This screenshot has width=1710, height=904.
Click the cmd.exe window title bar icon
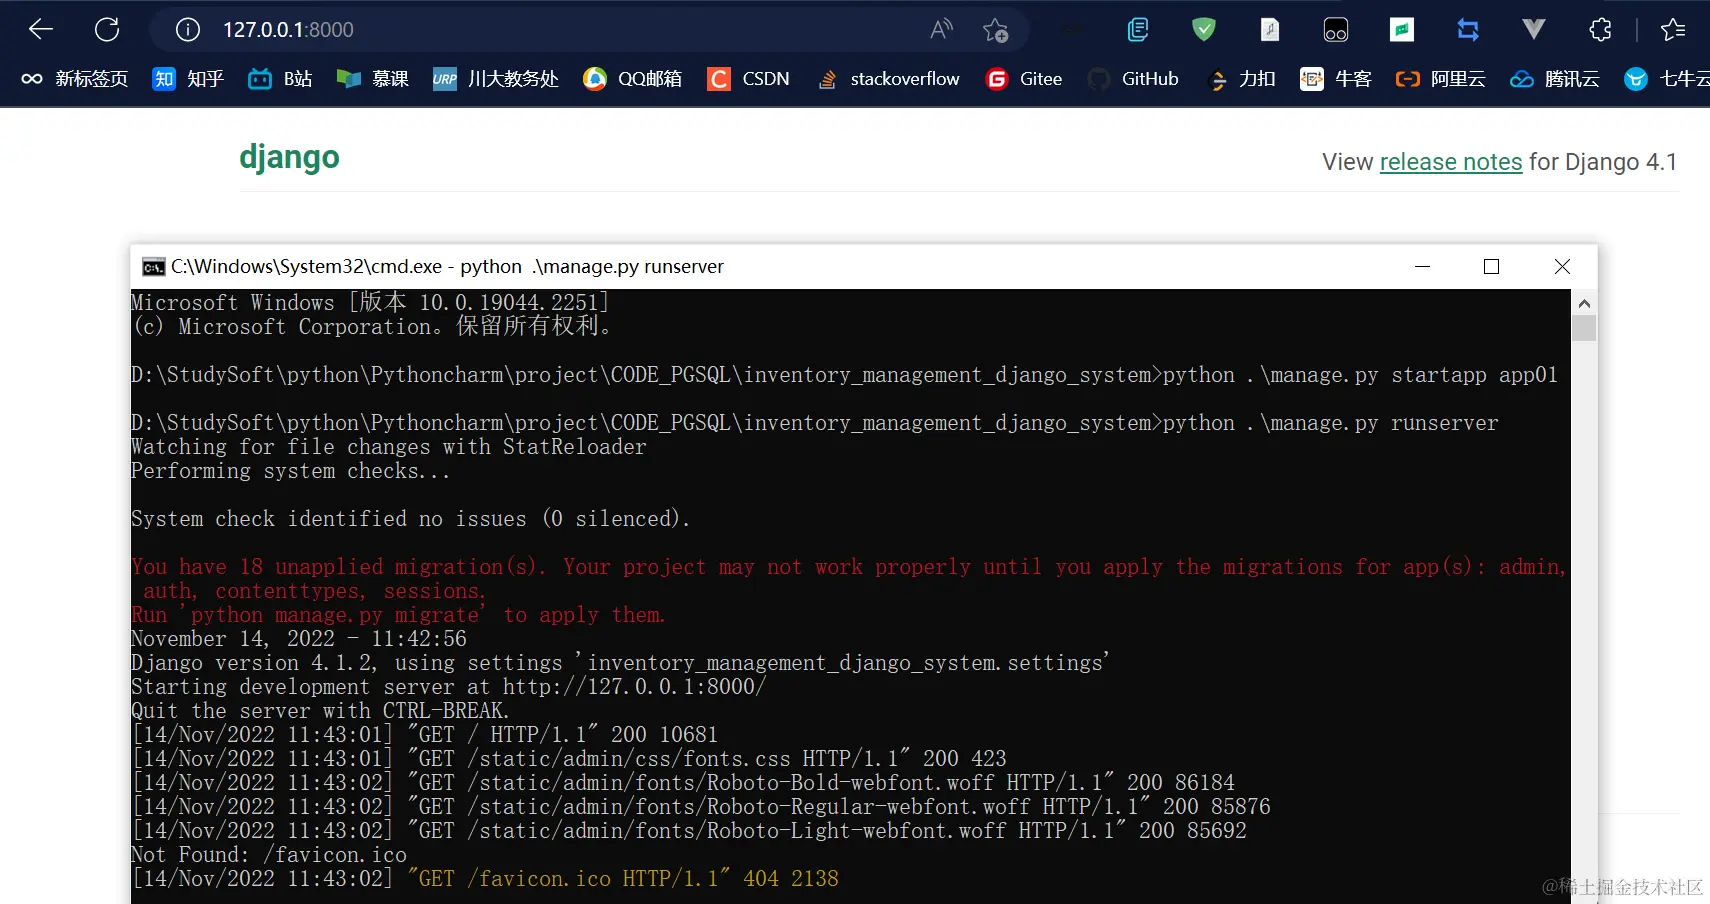tap(153, 267)
